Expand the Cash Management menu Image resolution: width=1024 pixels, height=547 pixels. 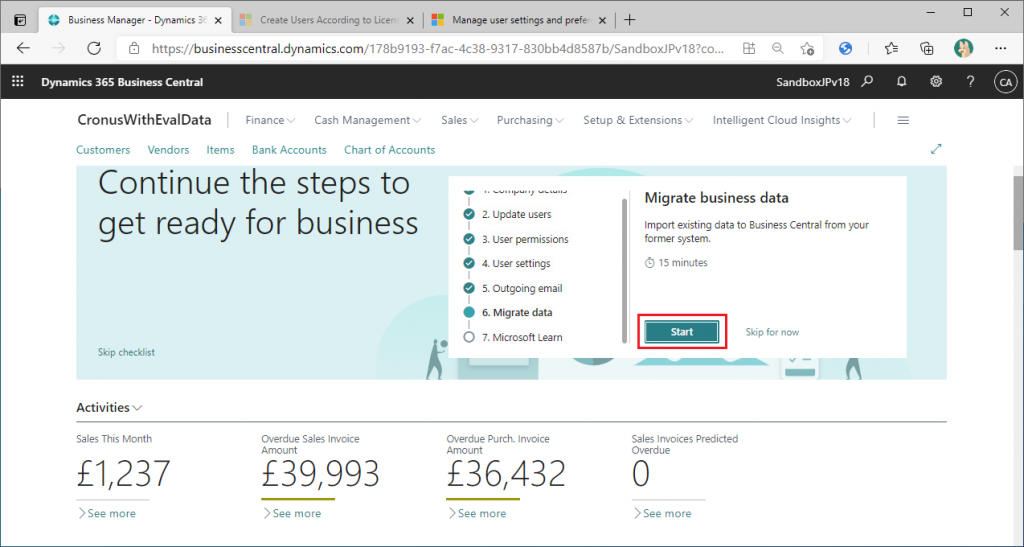tap(368, 120)
